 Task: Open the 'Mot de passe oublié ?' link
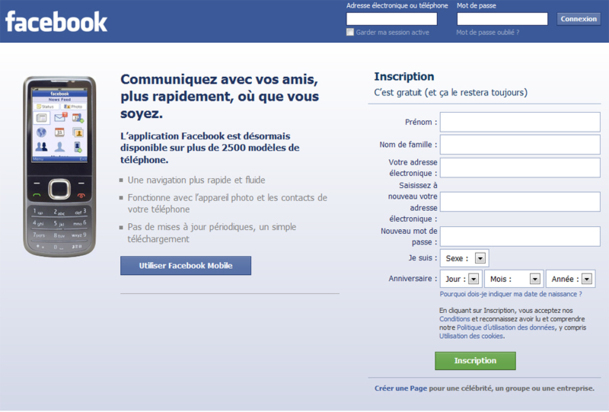pos(487,32)
